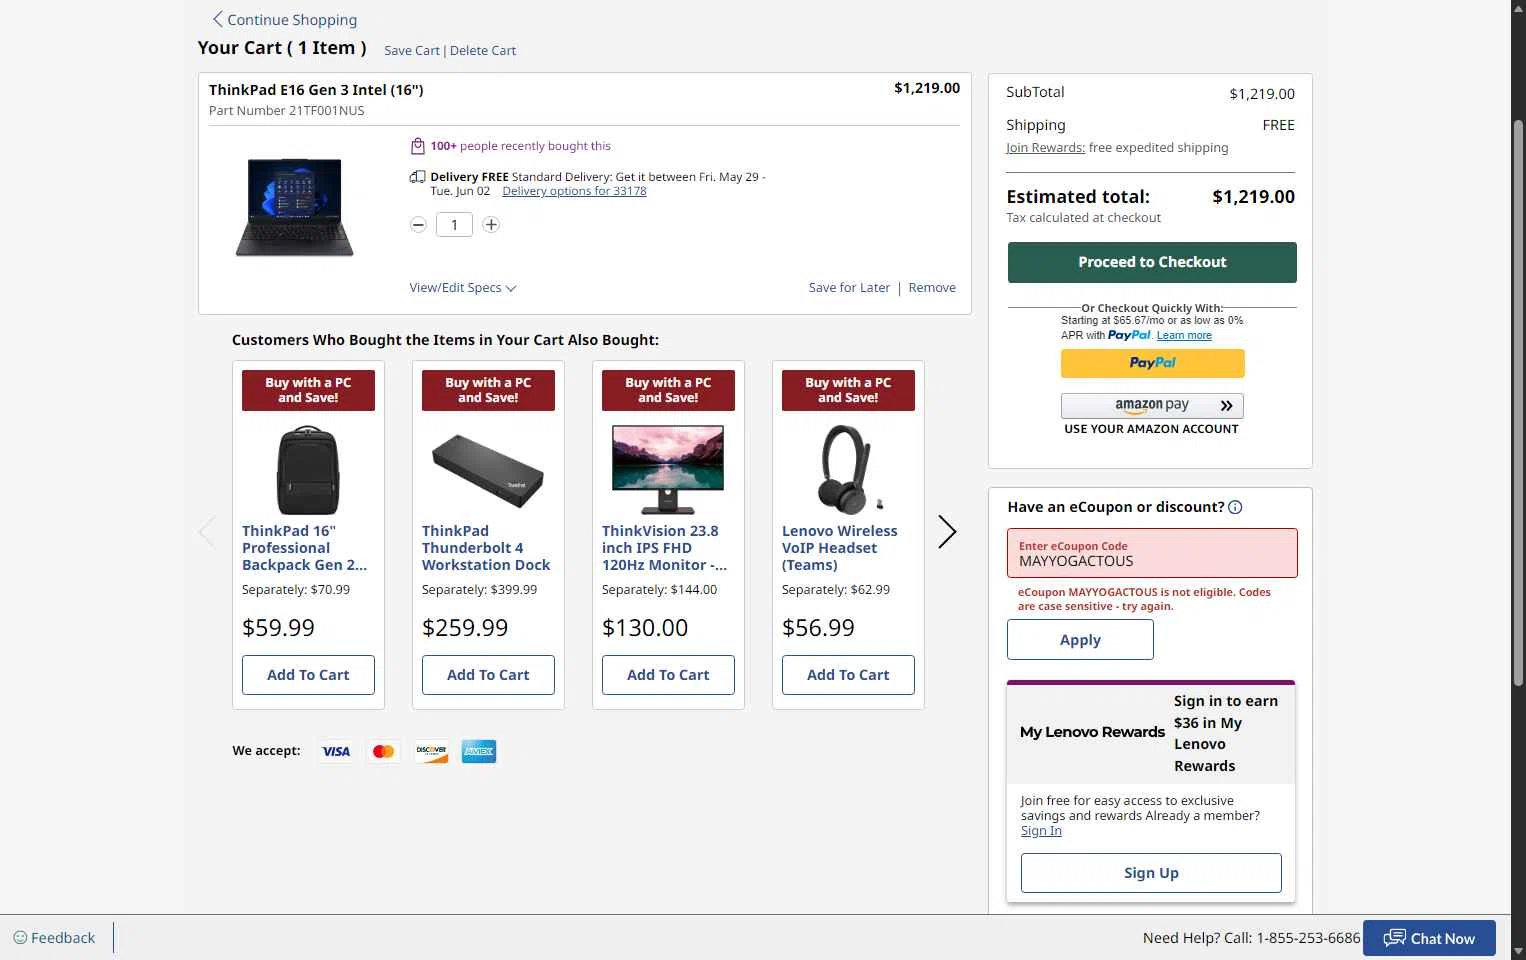Open Feedback smiley link
Image resolution: width=1526 pixels, height=960 pixels.
[54, 938]
